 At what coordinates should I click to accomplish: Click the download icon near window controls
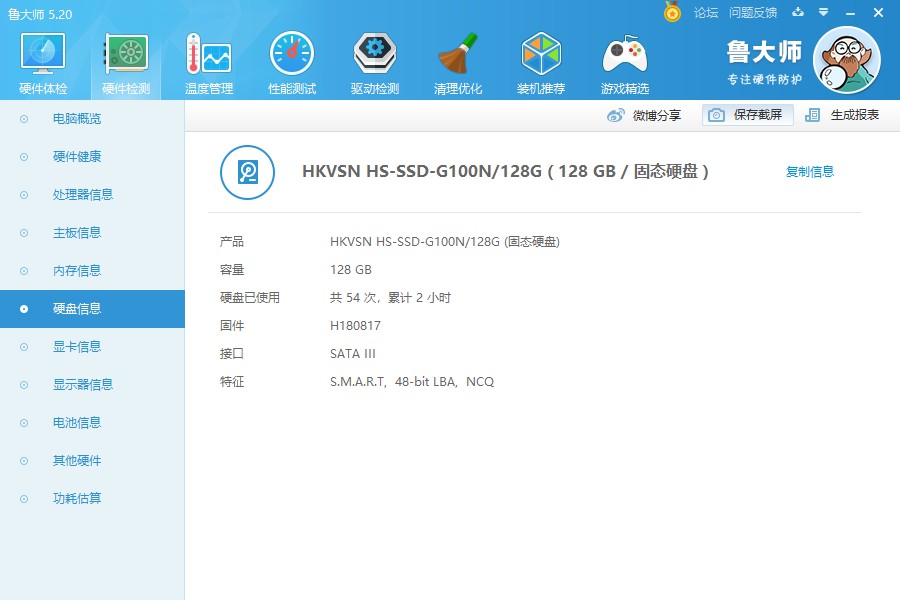tap(797, 13)
